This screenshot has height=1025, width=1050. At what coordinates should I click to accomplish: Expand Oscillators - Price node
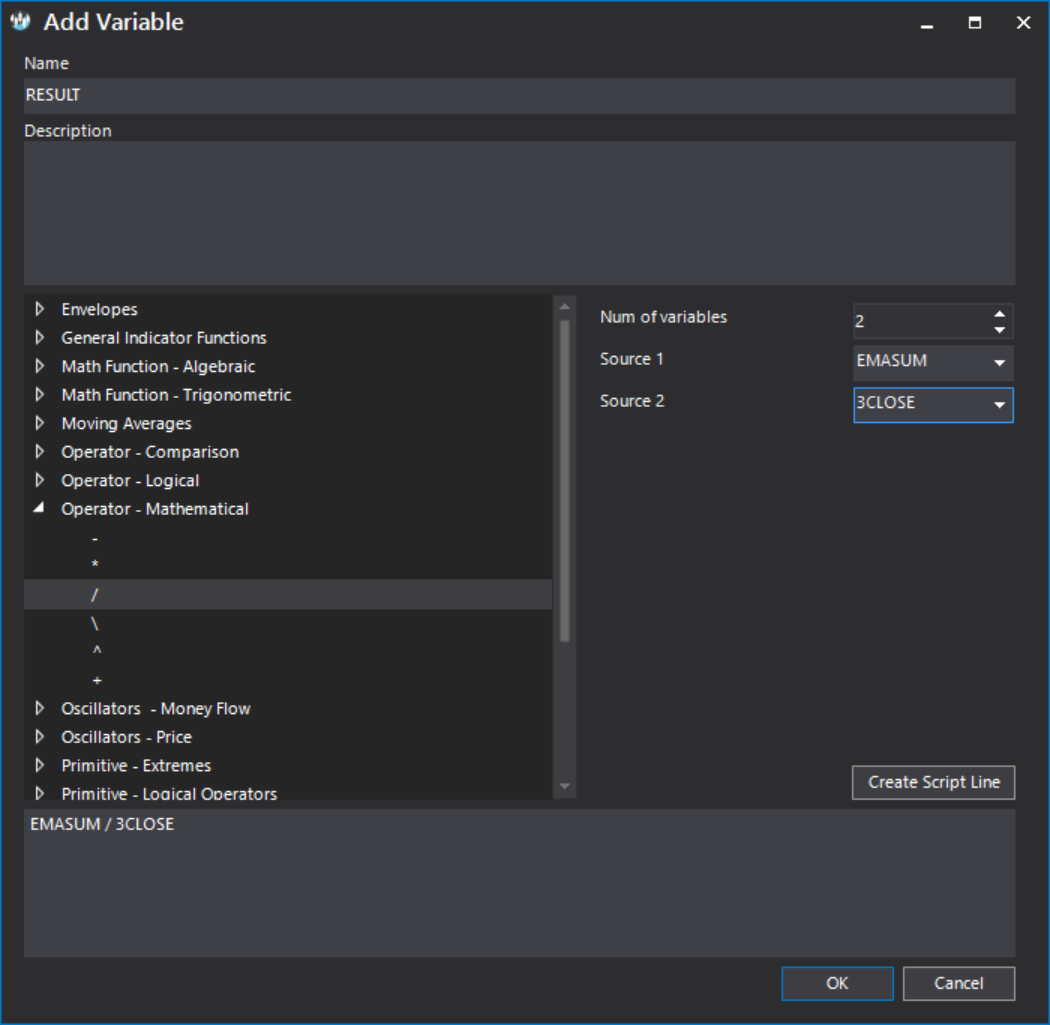coord(40,736)
